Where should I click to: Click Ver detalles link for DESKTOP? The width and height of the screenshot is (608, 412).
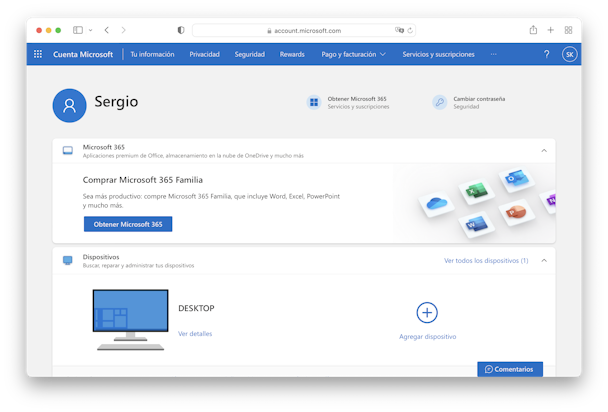(x=195, y=334)
